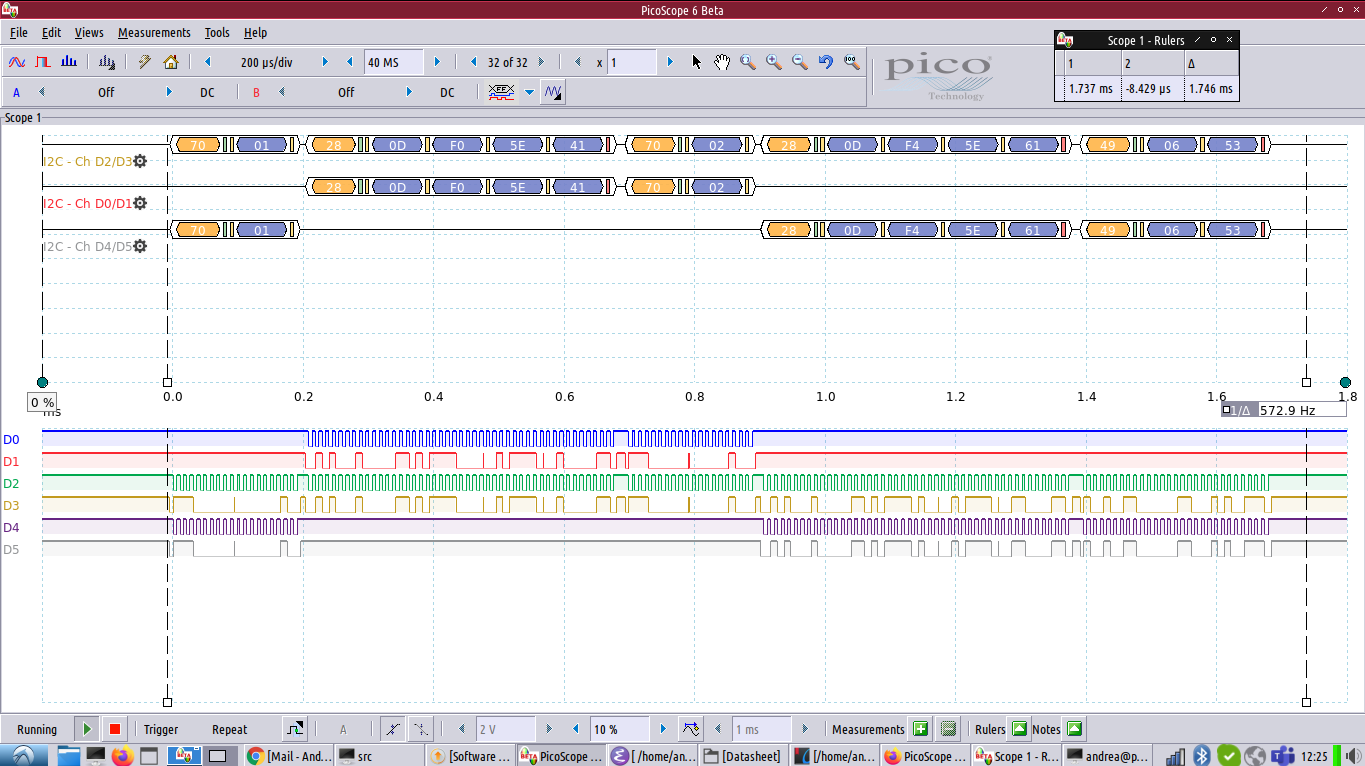The width and height of the screenshot is (1365, 766).
Task: Click the persistence mode icon
Action: point(41,62)
